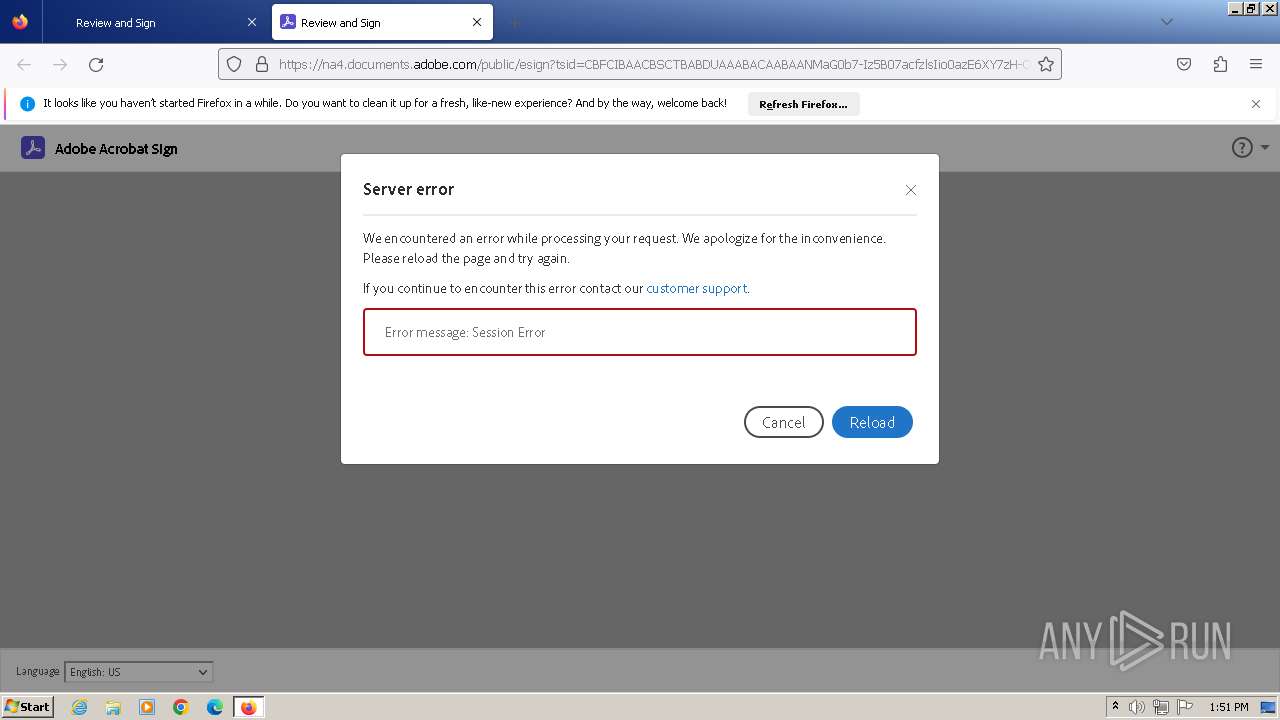Click the tracking protection shield icon

point(234,64)
